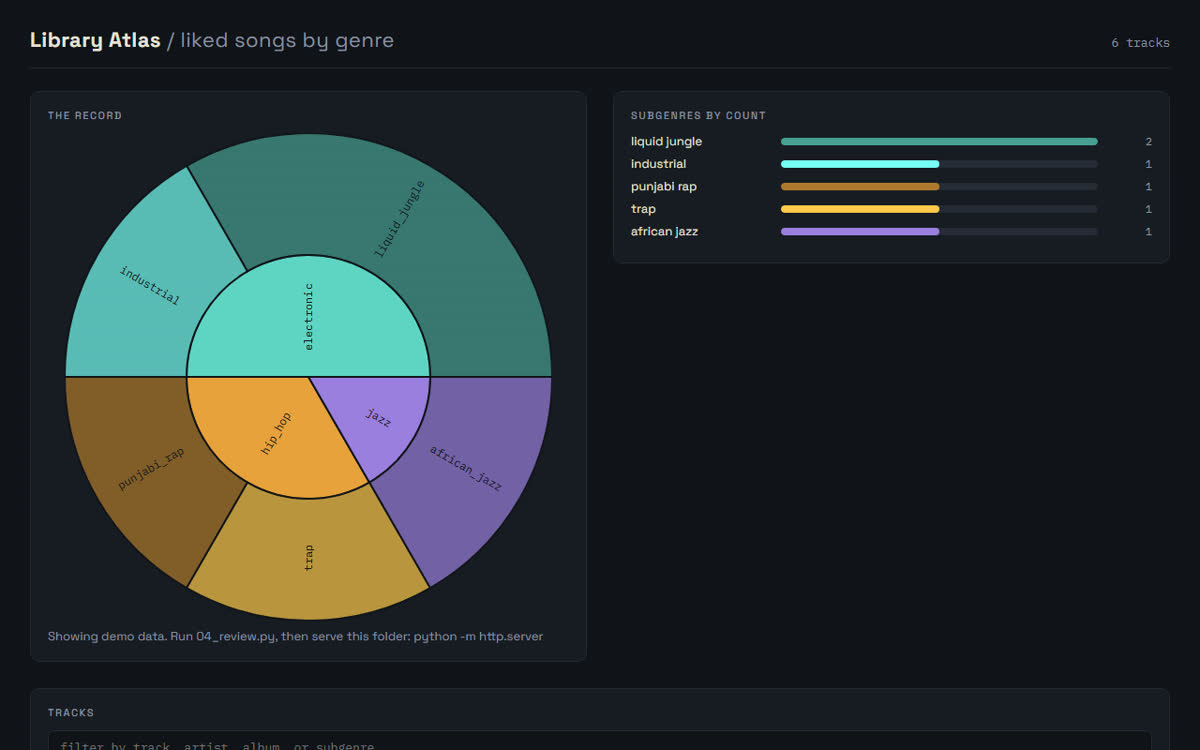
Task: Click the industrial label in subgenre list
Action: [x=658, y=164]
